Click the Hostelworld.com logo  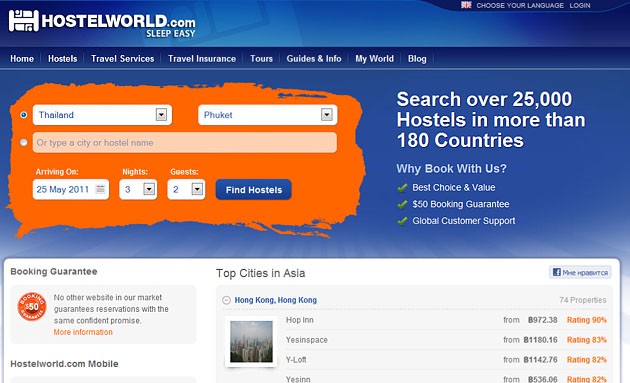tap(102, 23)
